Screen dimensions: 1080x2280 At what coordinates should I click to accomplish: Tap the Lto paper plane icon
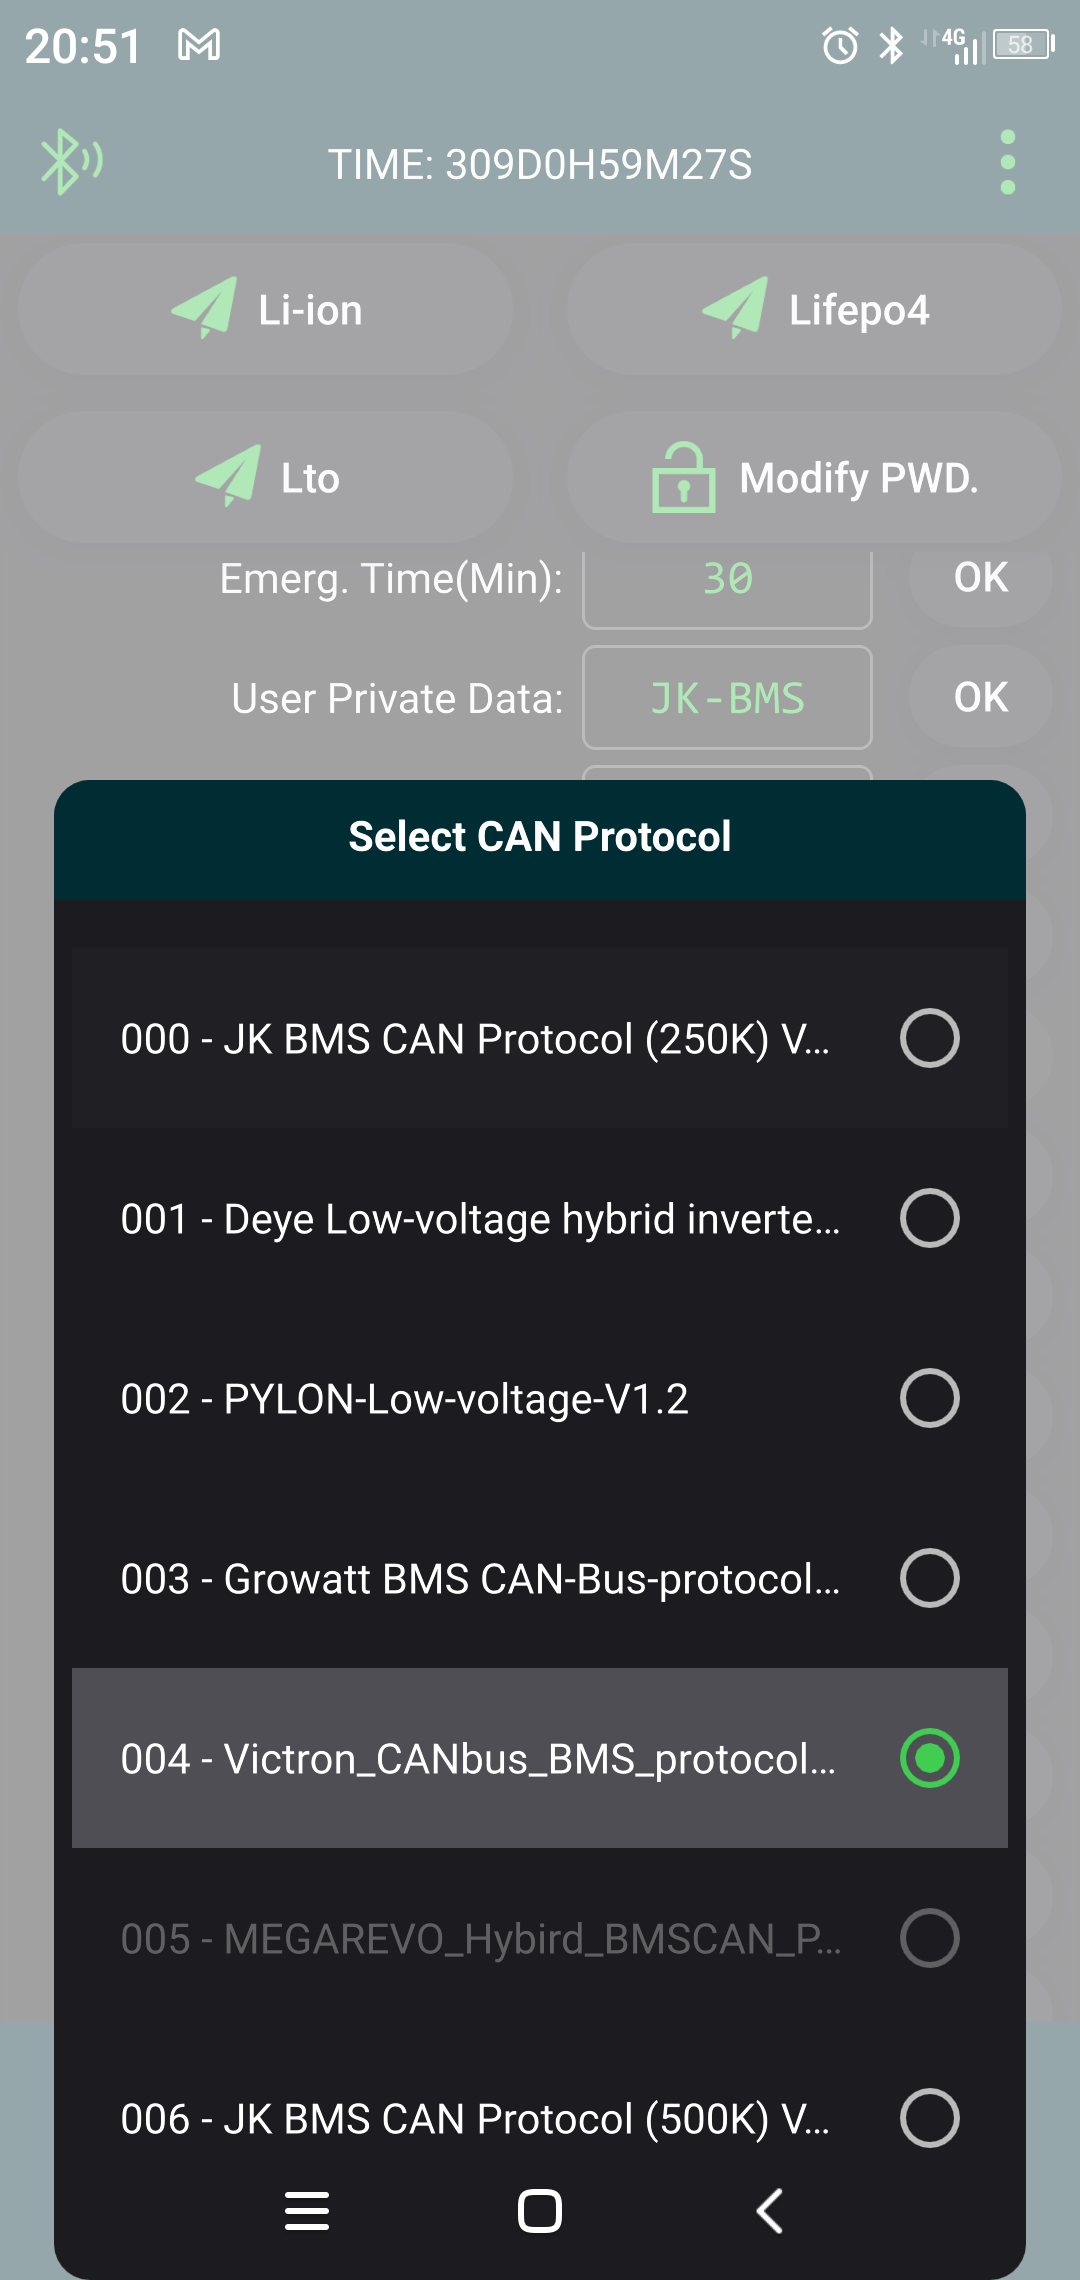click(x=228, y=476)
